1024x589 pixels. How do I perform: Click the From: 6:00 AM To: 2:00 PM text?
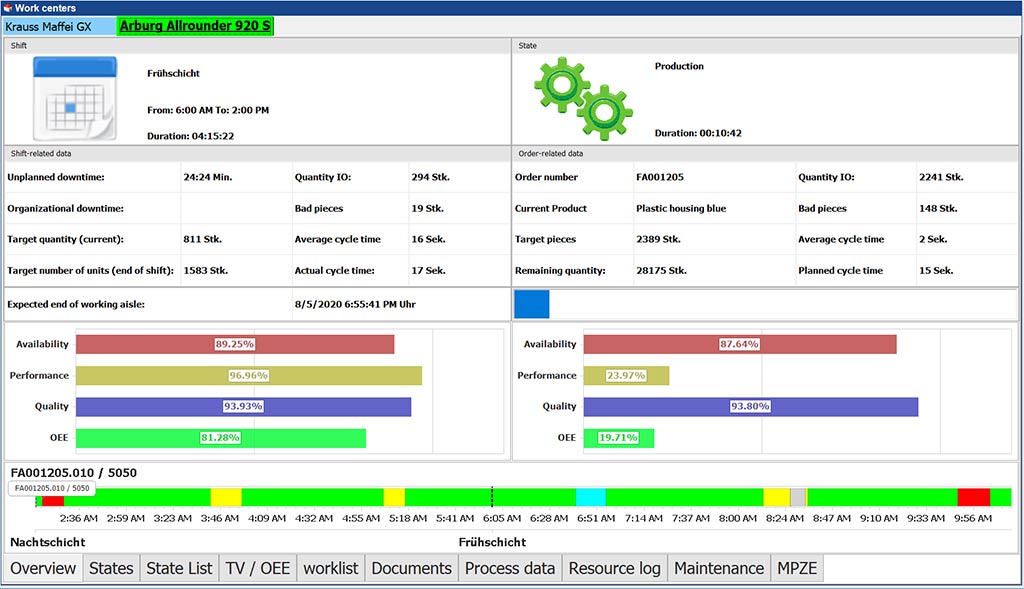pyautogui.click(x=208, y=110)
